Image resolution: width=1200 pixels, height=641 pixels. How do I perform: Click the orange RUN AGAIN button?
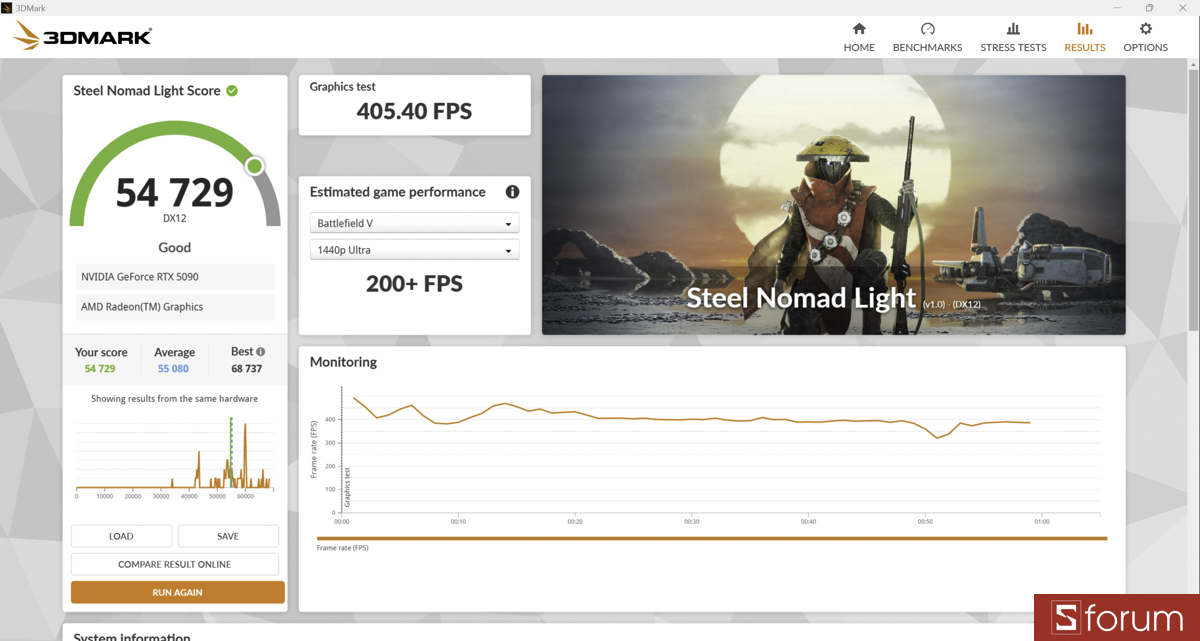(x=177, y=592)
